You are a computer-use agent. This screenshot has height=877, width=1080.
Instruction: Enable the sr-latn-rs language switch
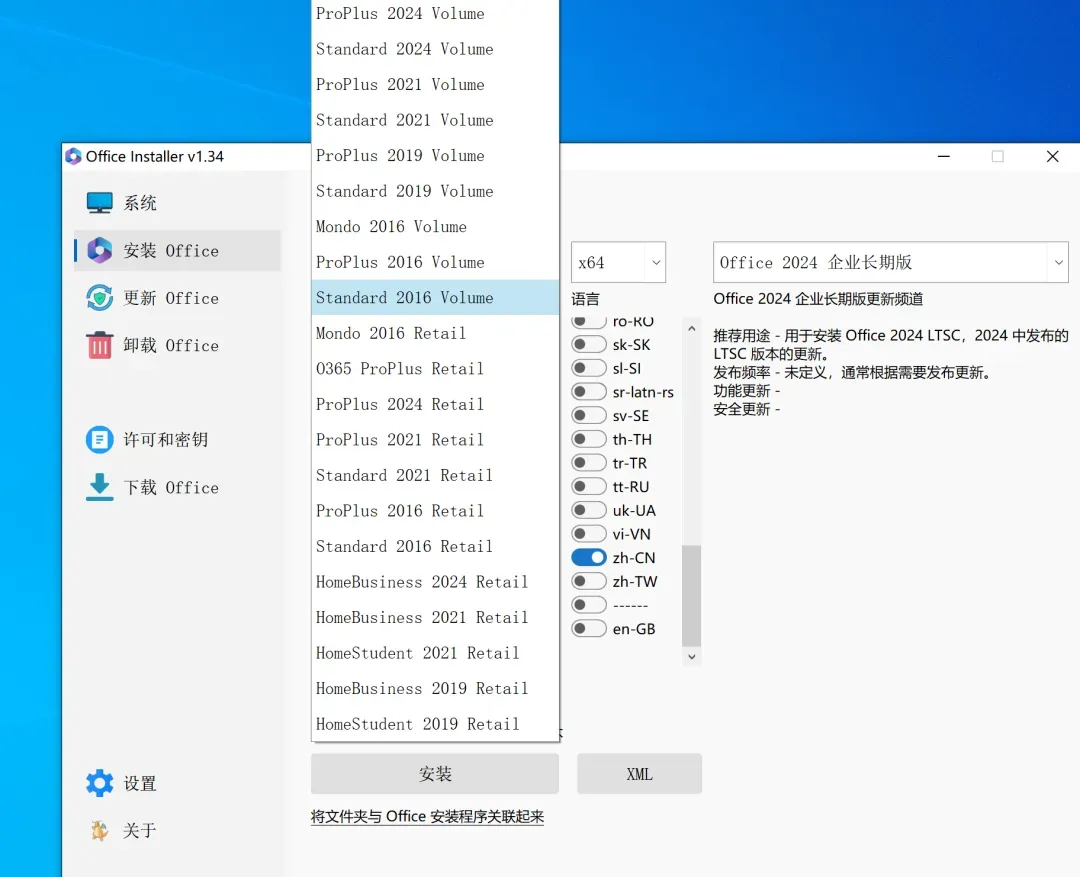589,392
